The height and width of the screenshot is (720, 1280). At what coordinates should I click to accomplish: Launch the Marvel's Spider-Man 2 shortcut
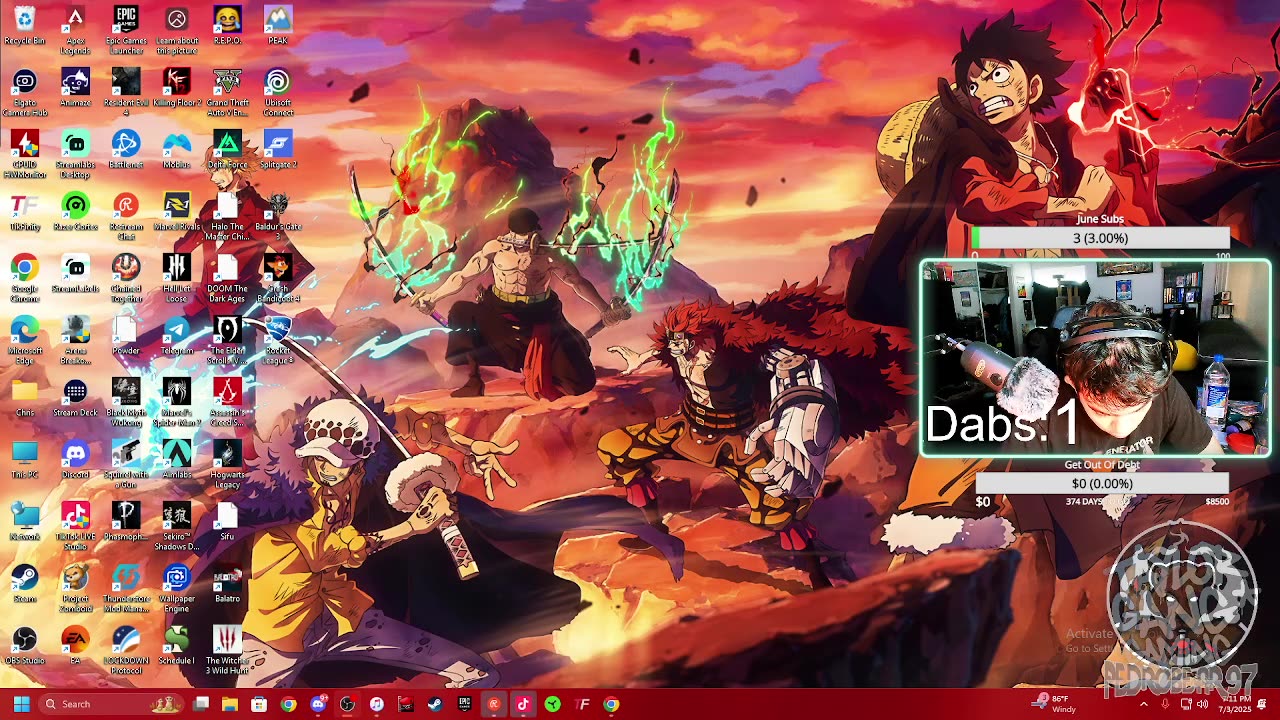click(x=177, y=402)
